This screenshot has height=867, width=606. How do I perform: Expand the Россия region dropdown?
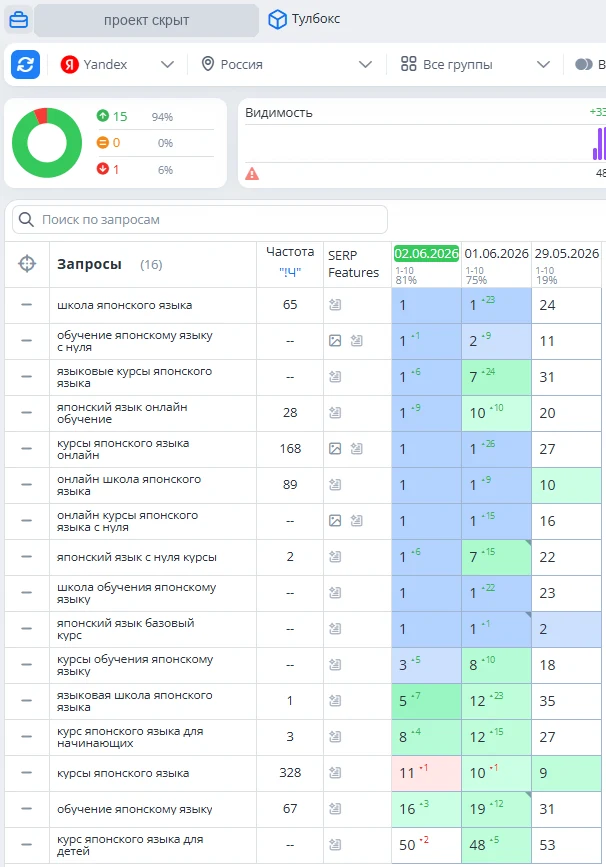pyautogui.click(x=365, y=65)
